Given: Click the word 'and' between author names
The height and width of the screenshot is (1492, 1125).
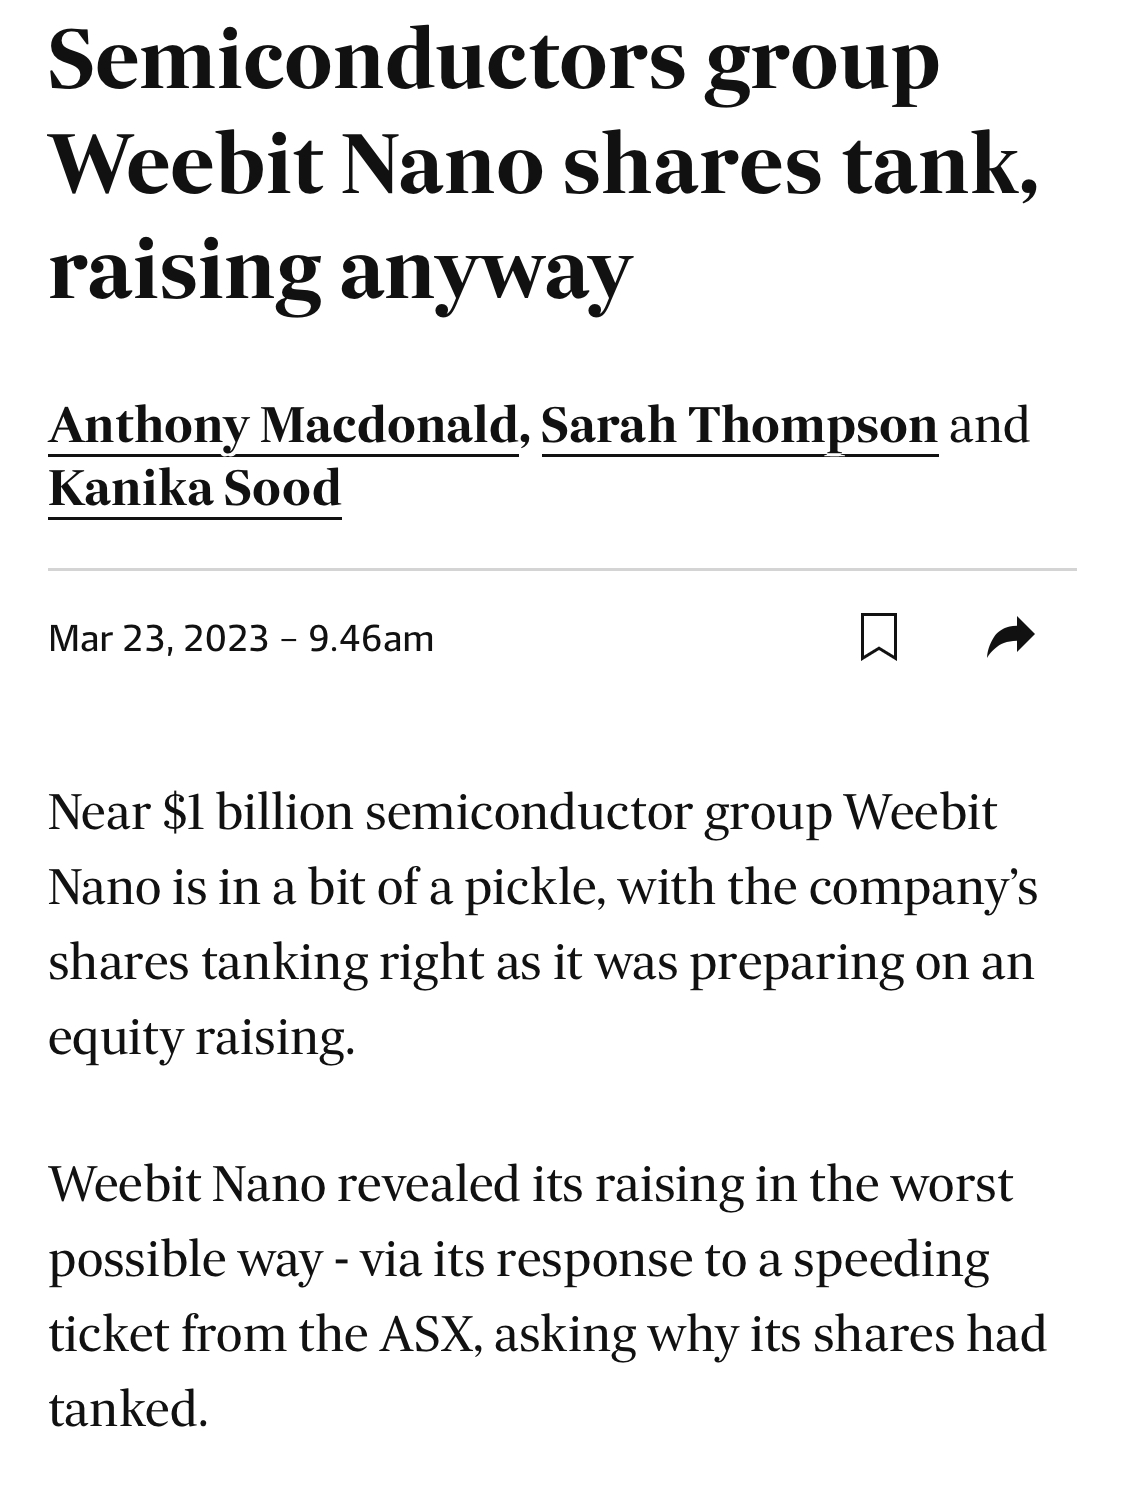Looking at the screenshot, I should click(x=989, y=425).
